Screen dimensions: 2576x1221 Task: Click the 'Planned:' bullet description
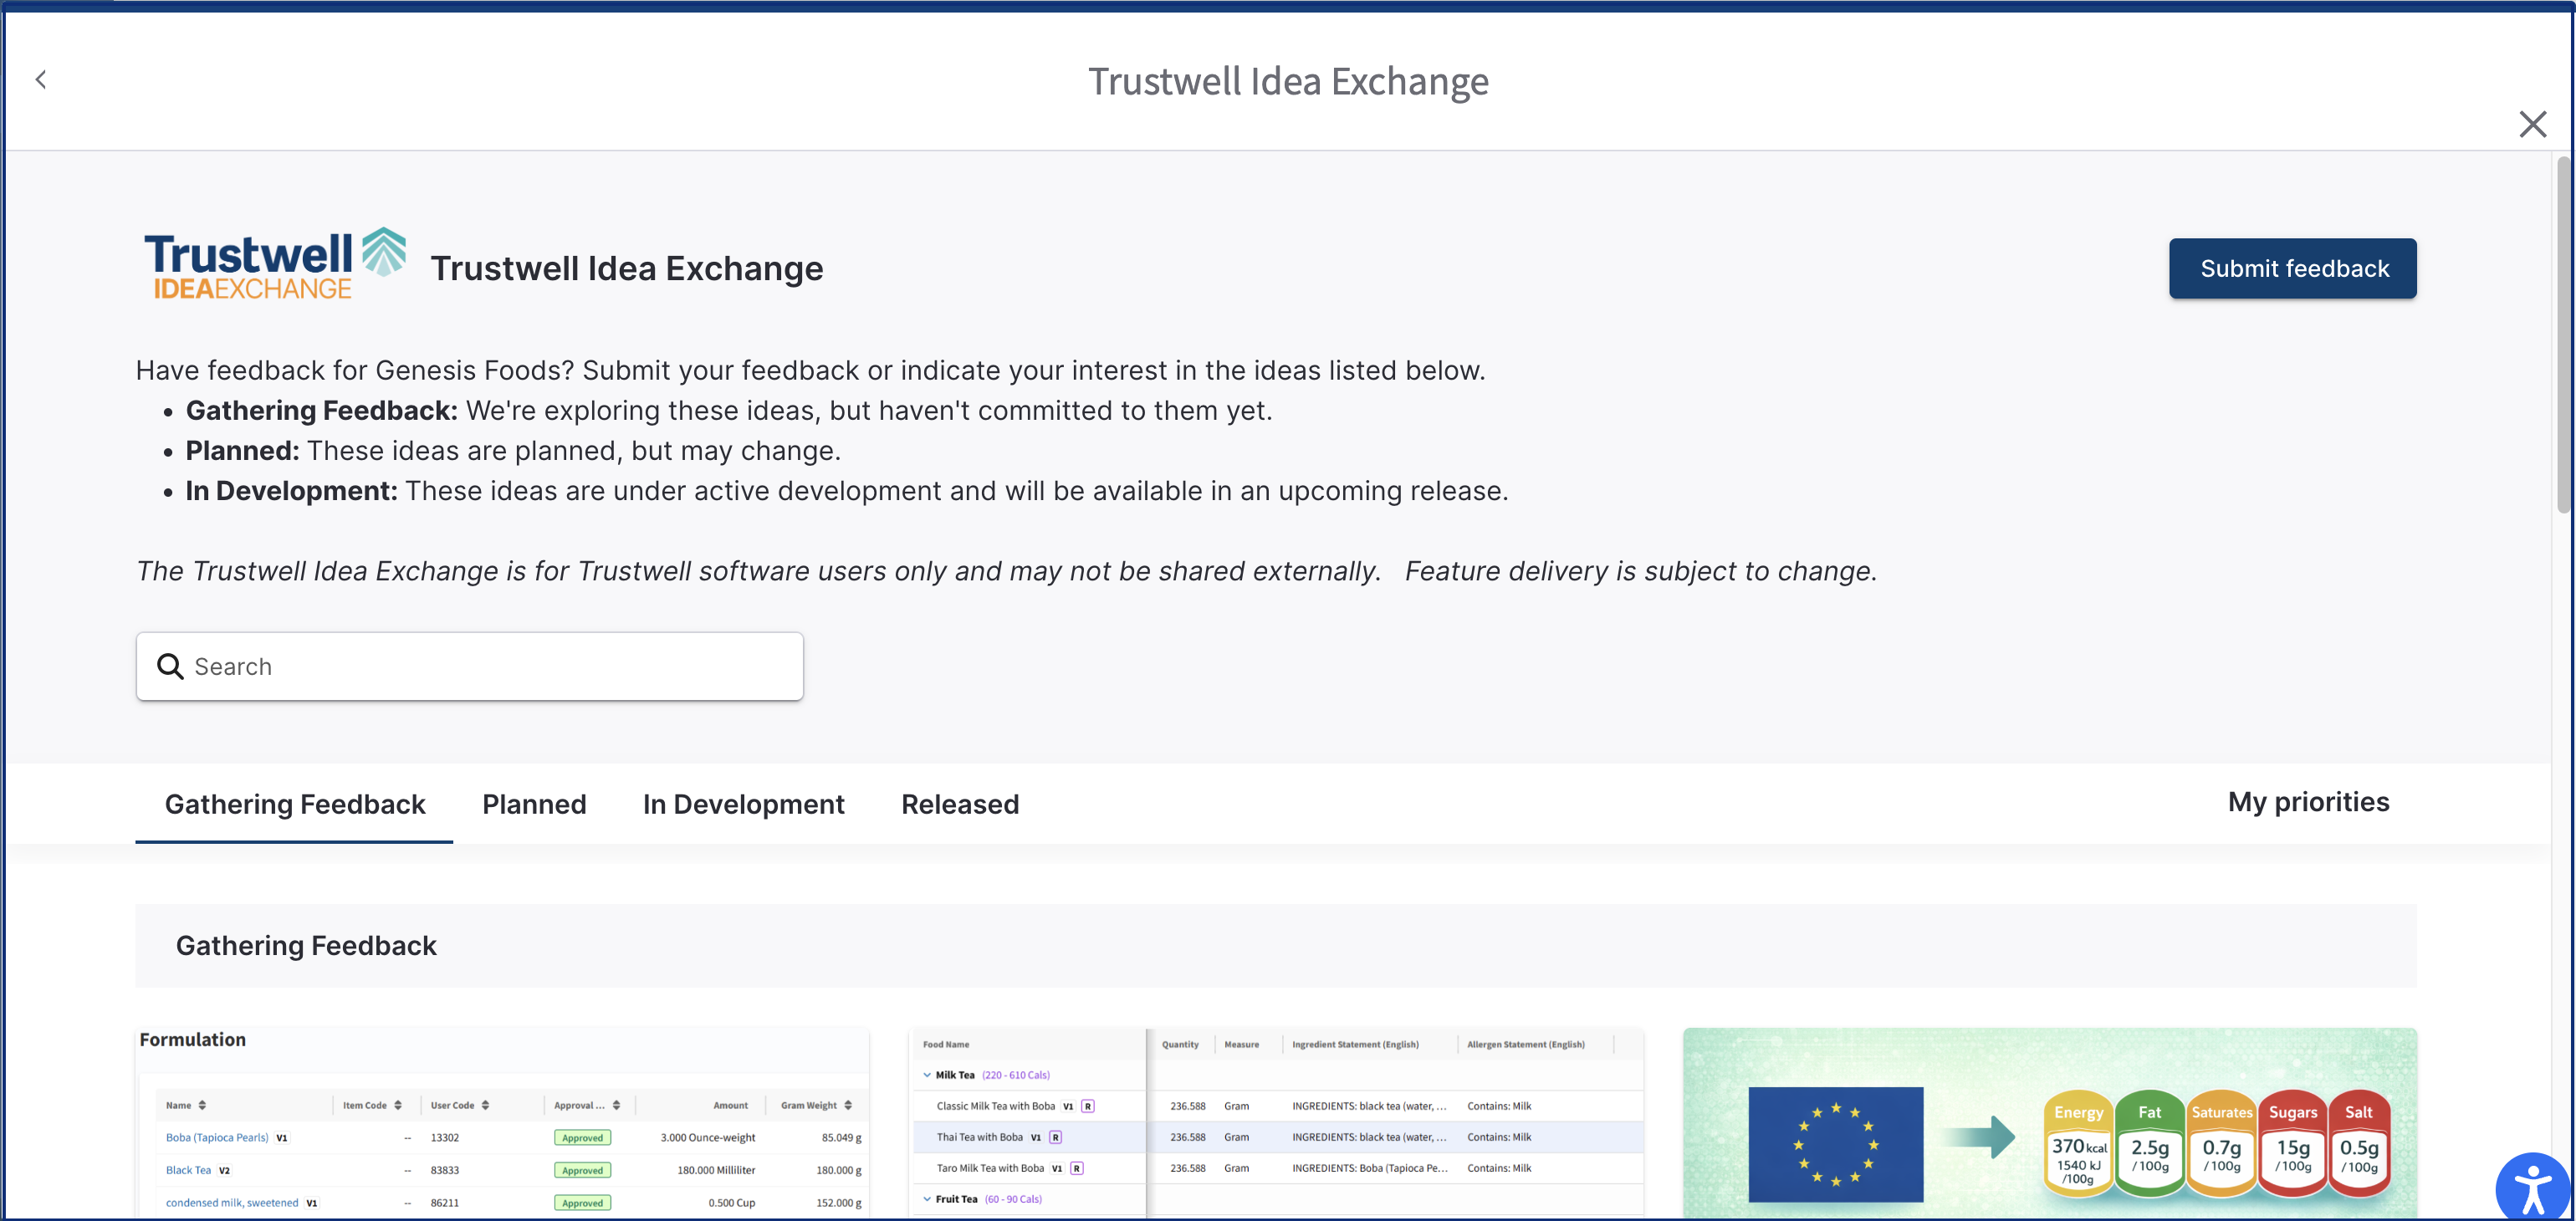click(x=513, y=451)
